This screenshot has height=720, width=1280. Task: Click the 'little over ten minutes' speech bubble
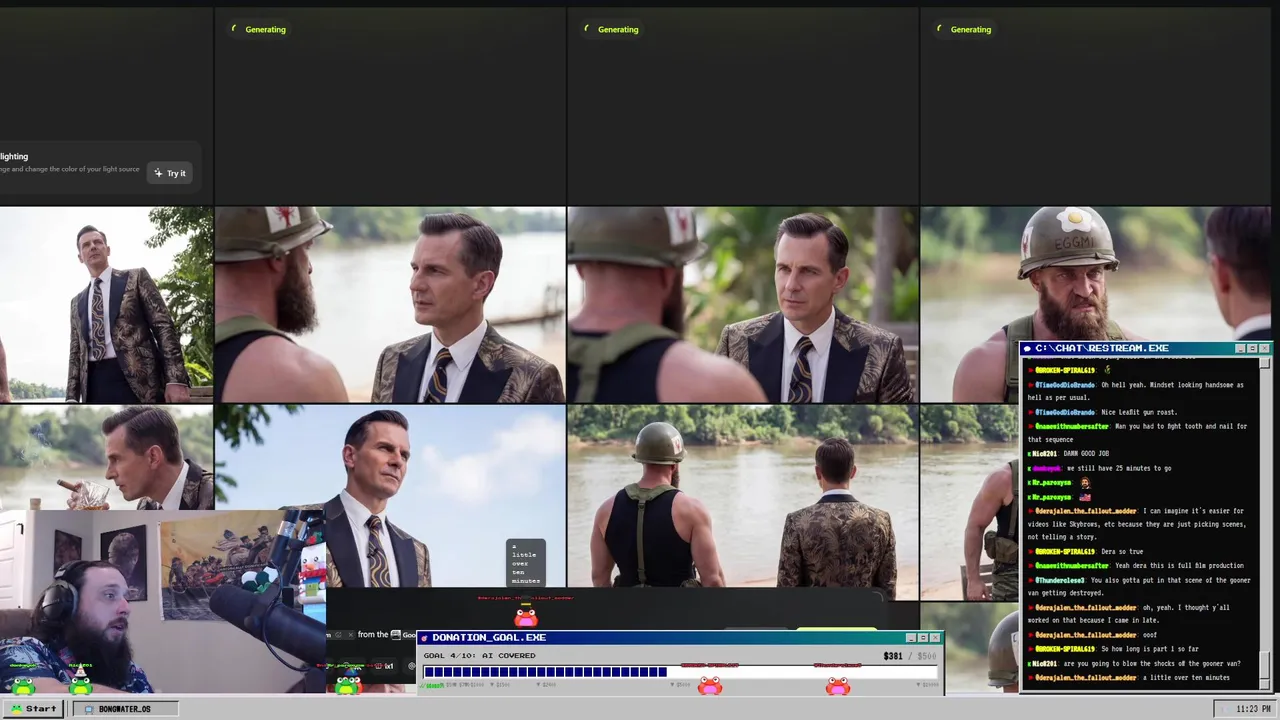[526, 563]
